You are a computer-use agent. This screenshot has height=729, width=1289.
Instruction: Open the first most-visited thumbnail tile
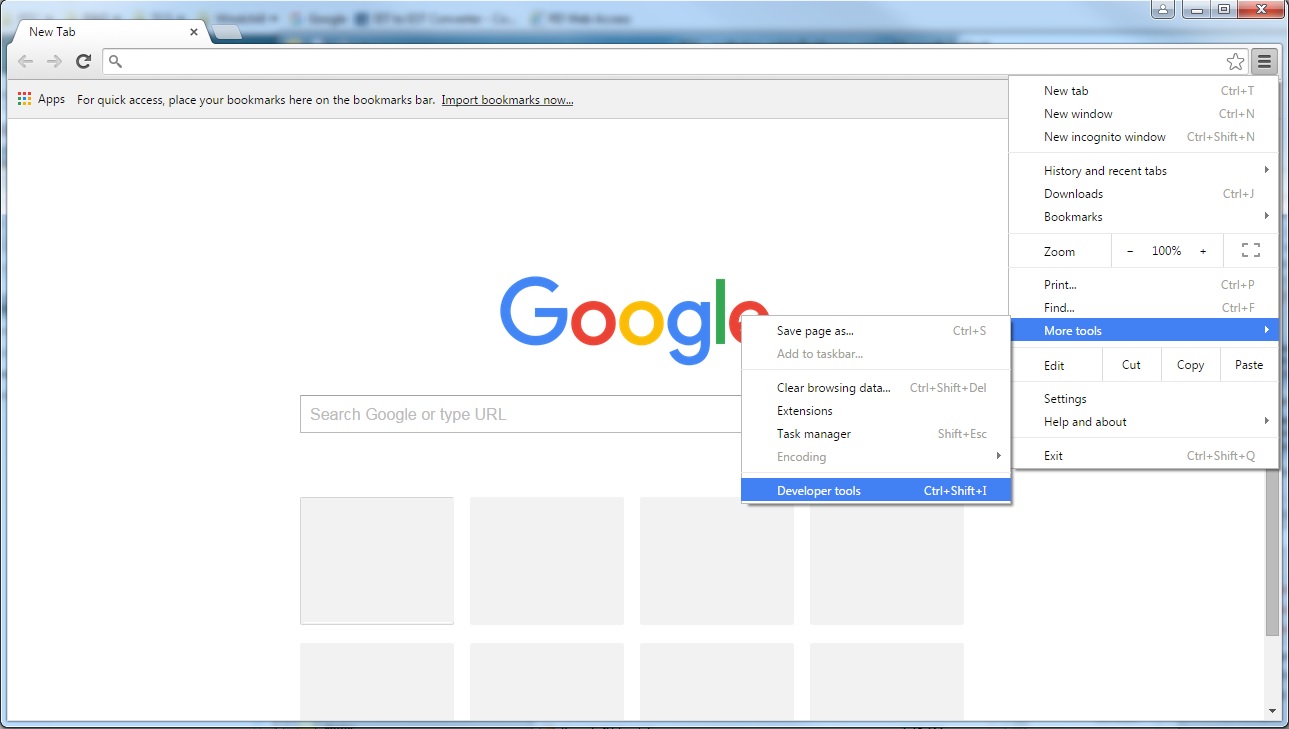coord(377,561)
